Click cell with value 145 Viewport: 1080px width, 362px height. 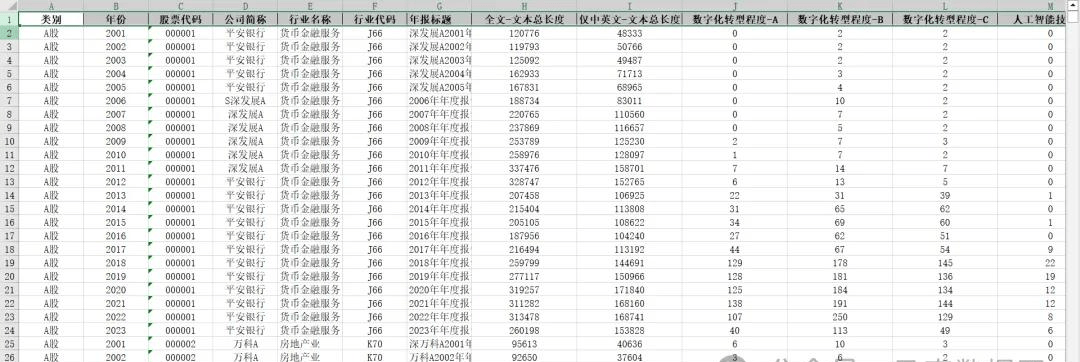tap(945, 263)
